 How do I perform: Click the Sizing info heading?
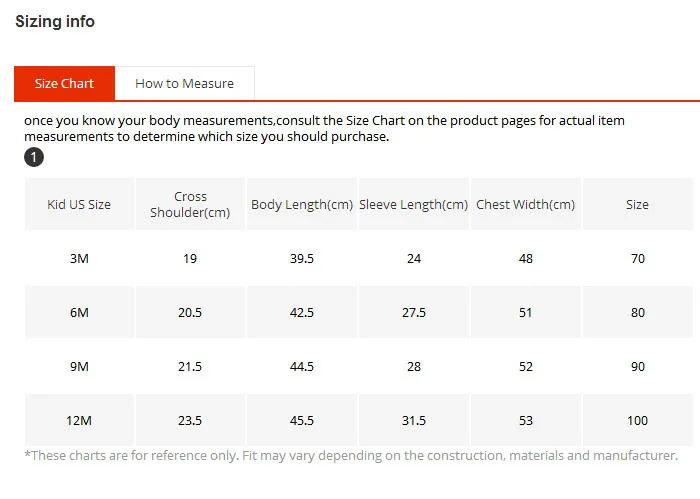[x=55, y=22]
